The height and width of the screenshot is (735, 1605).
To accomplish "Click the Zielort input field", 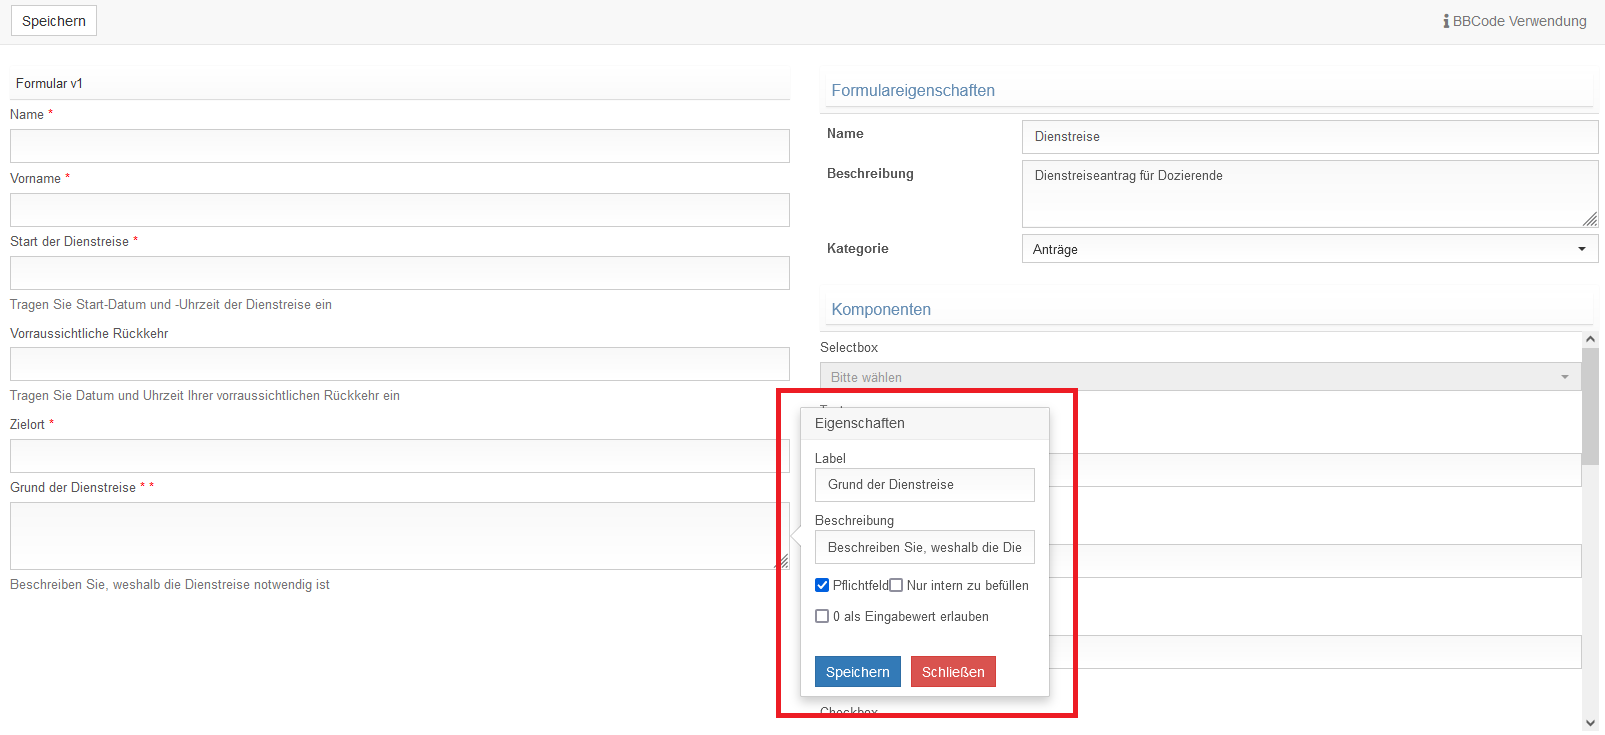I will point(400,456).
